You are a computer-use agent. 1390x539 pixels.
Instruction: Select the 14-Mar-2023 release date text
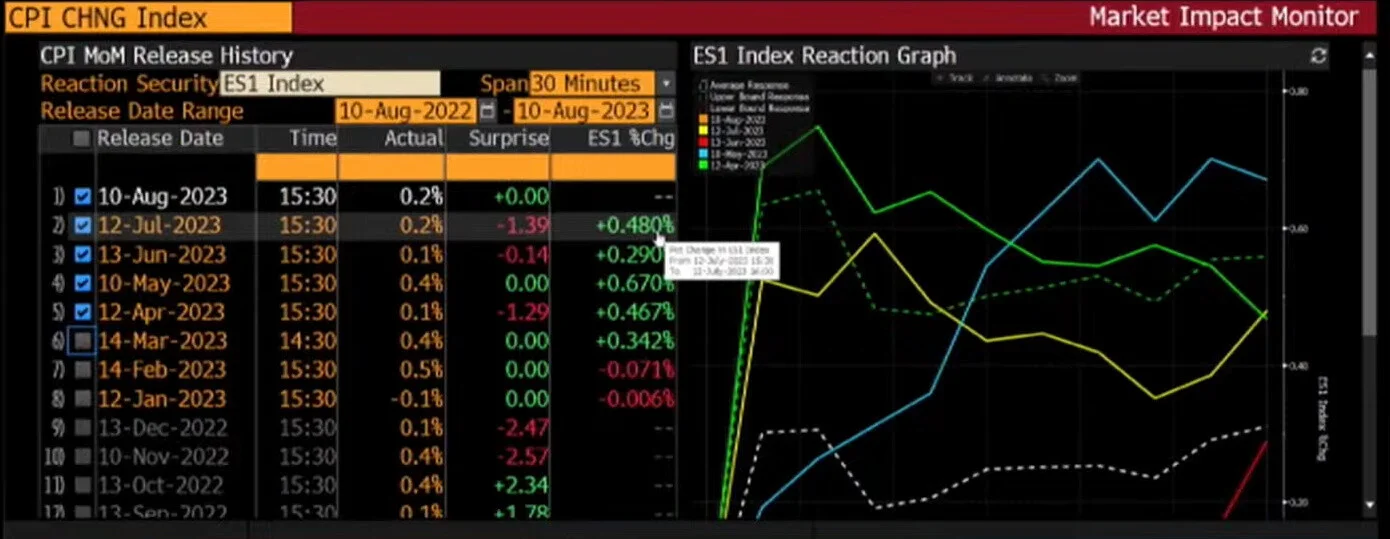click(163, 341)
